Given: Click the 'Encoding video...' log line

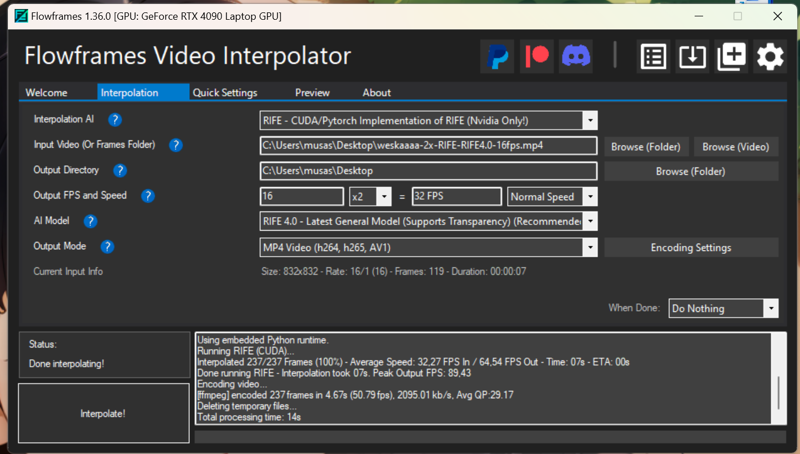Looking at the screenshot, I should click(x=230, y=384).
